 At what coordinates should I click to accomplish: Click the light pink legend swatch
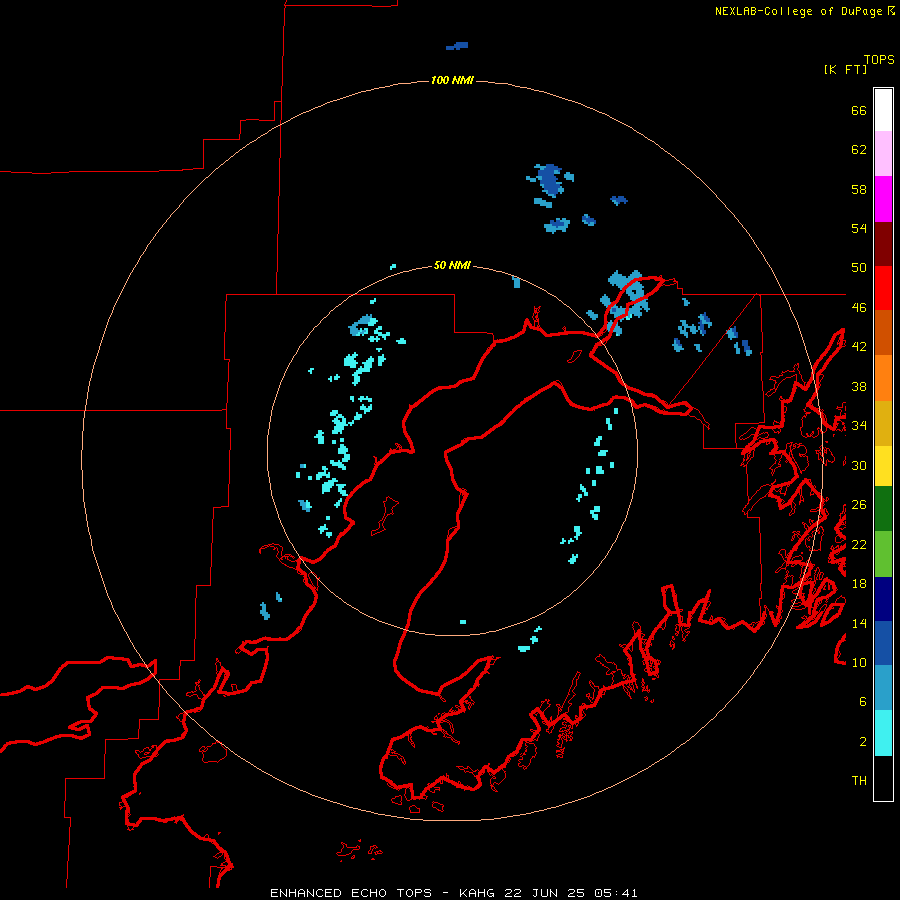[883, 153]
